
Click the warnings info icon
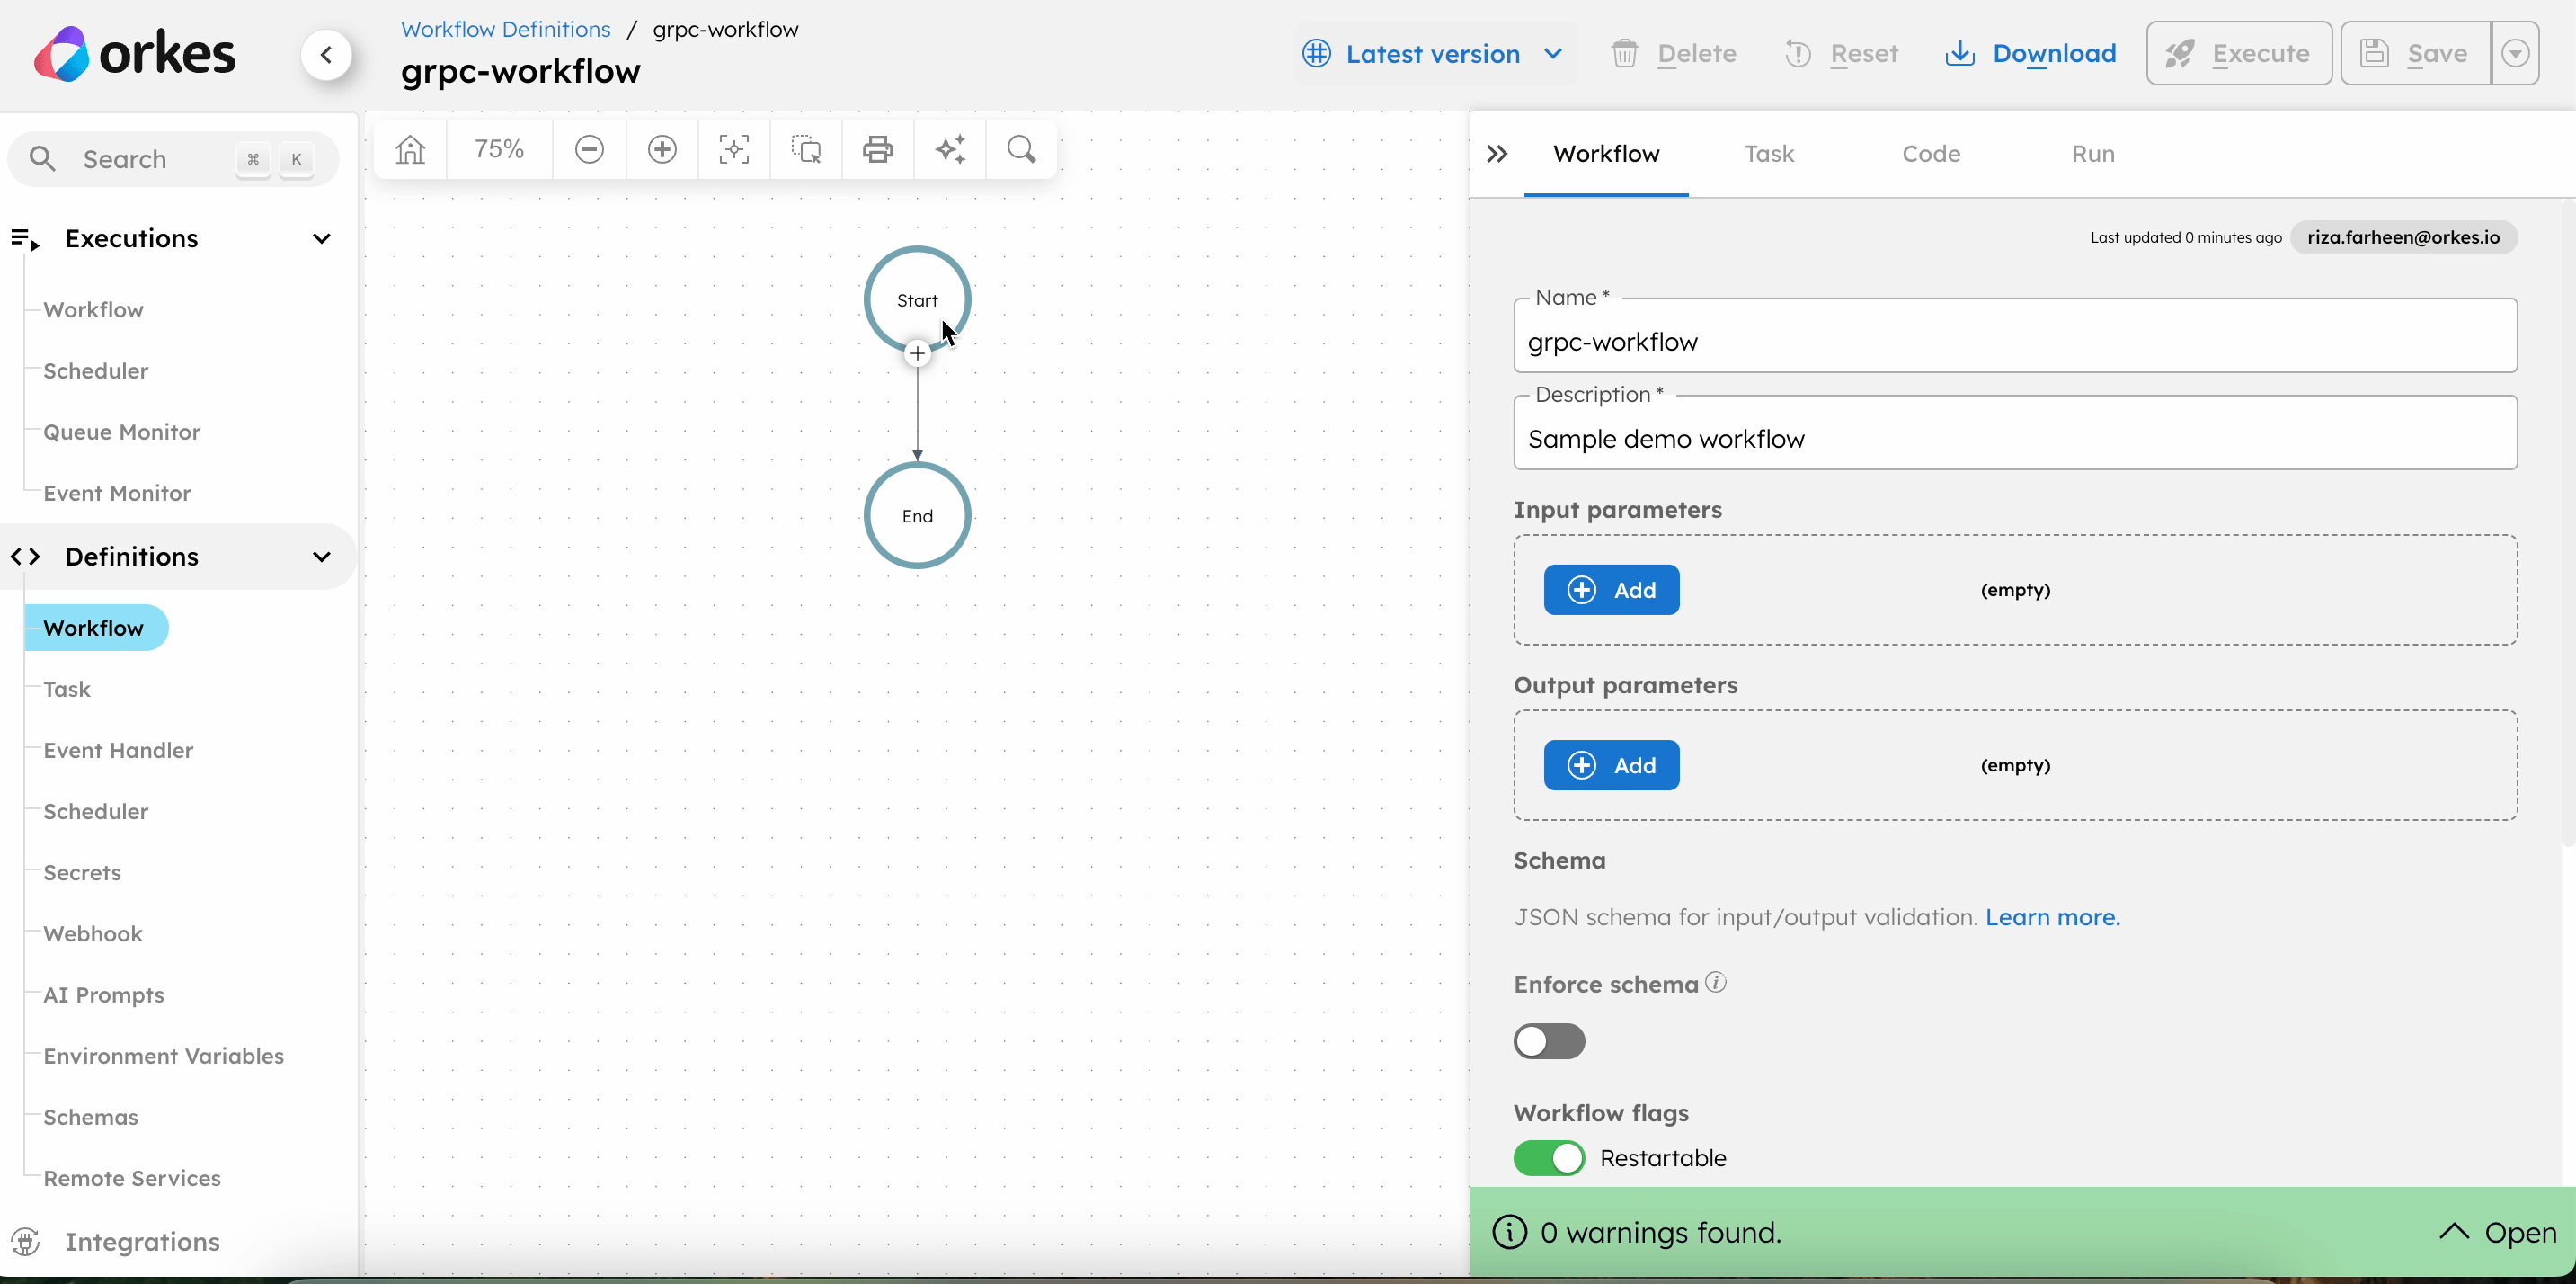point(1510,1232)
